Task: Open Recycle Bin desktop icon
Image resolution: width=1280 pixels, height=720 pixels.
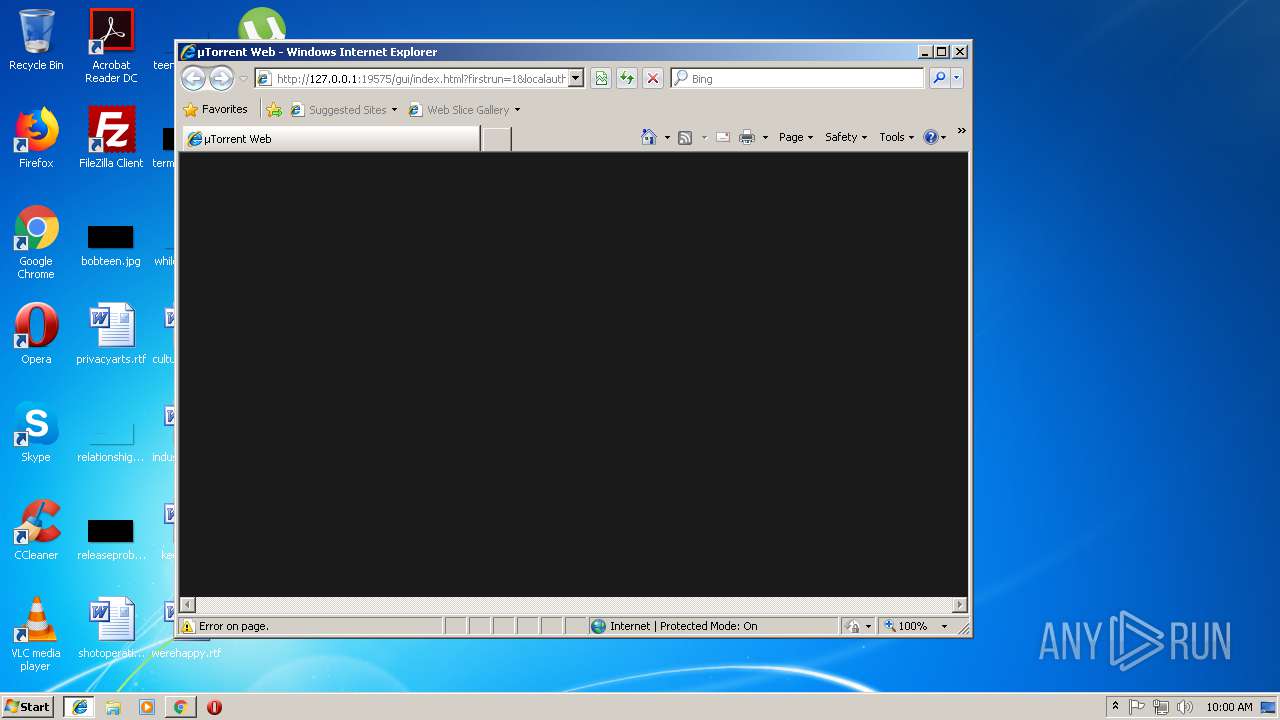Action: [x=36, y=40]
